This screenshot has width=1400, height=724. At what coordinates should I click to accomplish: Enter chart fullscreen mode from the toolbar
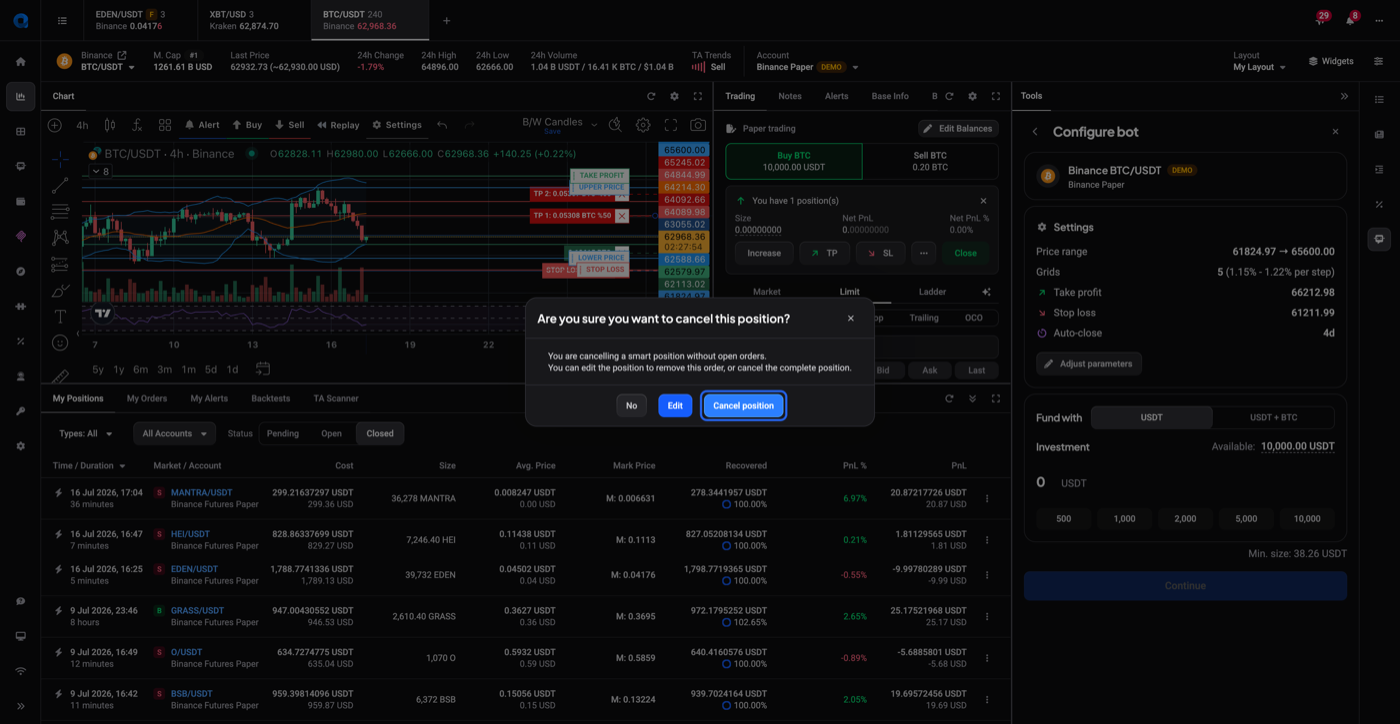click(x=671, y=125)
